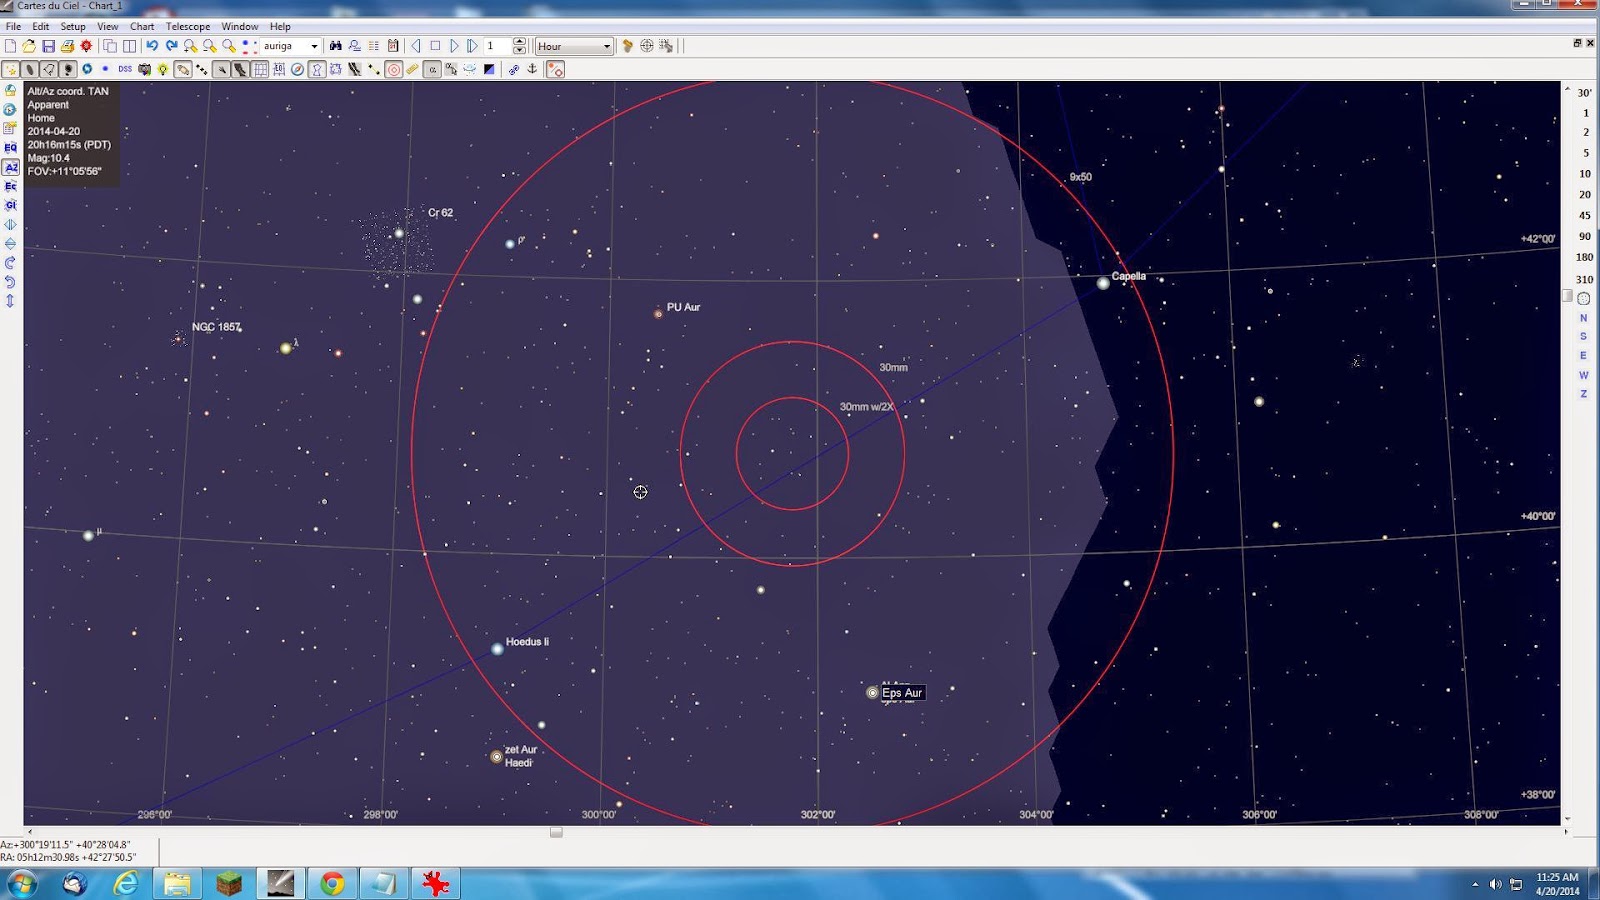
Task: Toggle the black and blue sky color icon
Action: [x=489, y=70]
